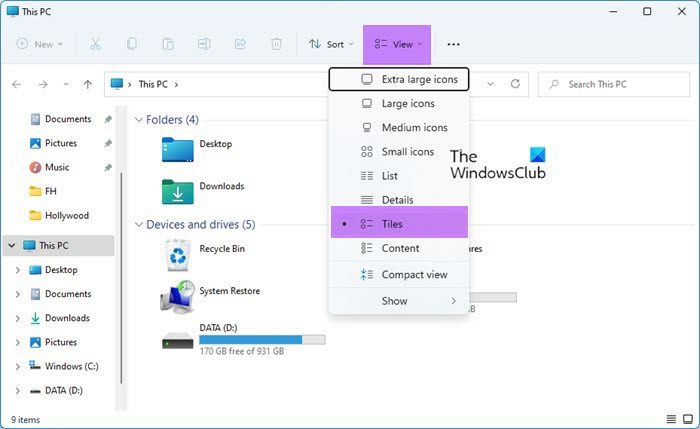Click the monitor icon in address bar
Screen dimensions: 700x429
(x=117, y=84)
